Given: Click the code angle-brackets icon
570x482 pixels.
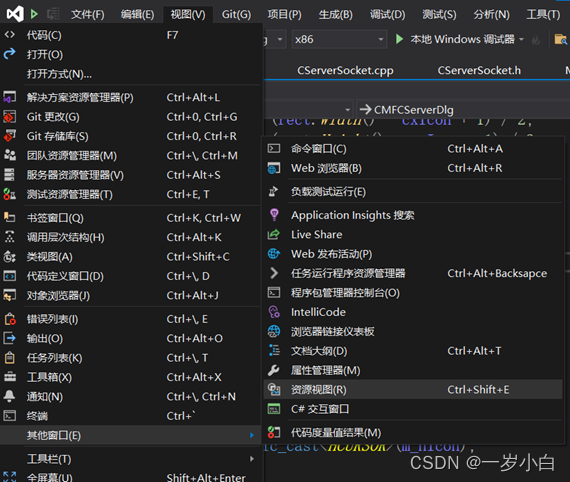Looking at the screenshot, I should [9, 35].
